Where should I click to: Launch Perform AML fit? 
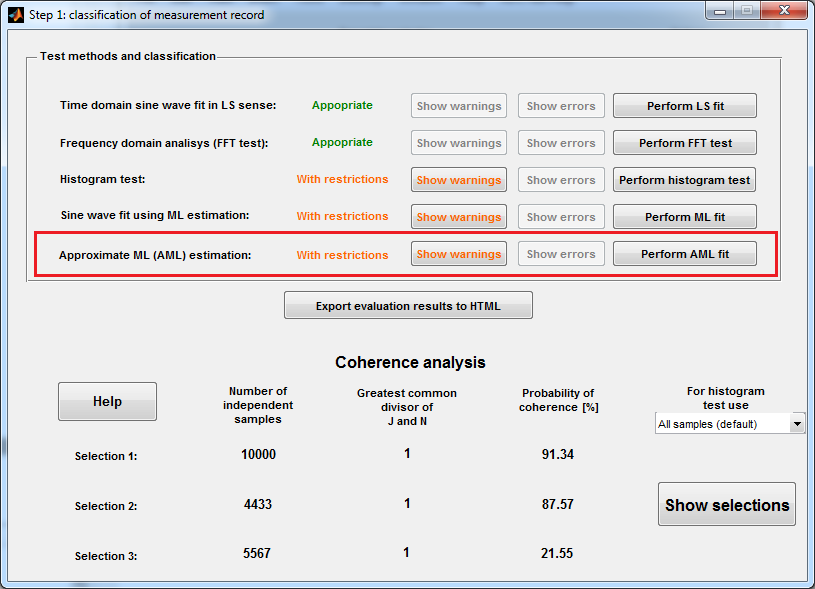[x=685, y=254]
